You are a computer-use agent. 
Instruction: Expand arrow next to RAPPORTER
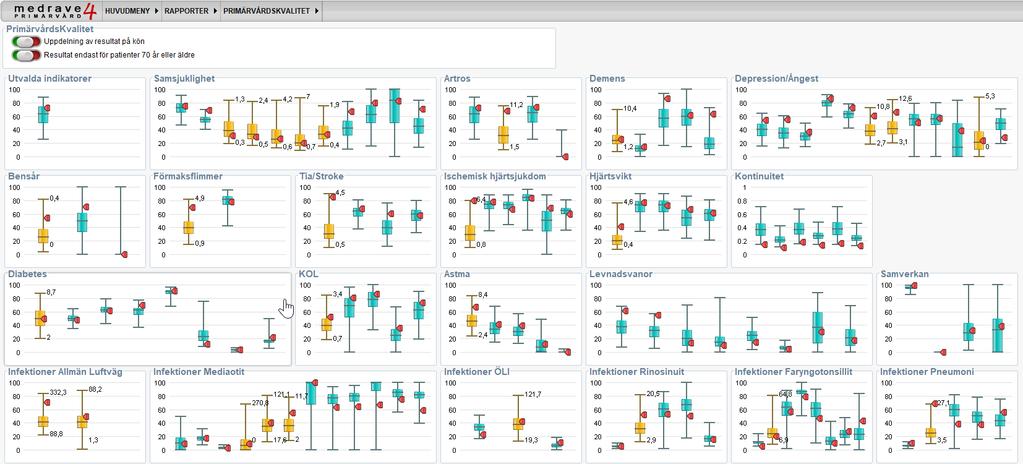pyautogui.click(x=216, y=11)
